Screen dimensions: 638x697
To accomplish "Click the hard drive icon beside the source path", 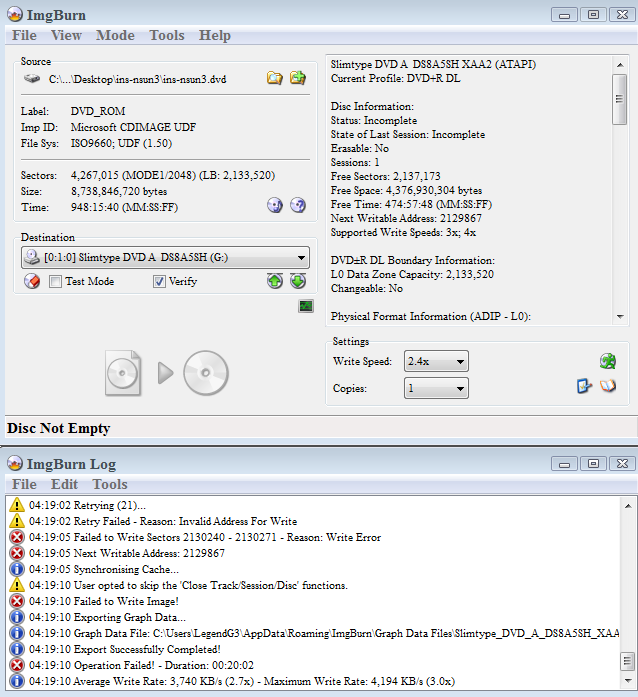I will [x=32, y=79].
